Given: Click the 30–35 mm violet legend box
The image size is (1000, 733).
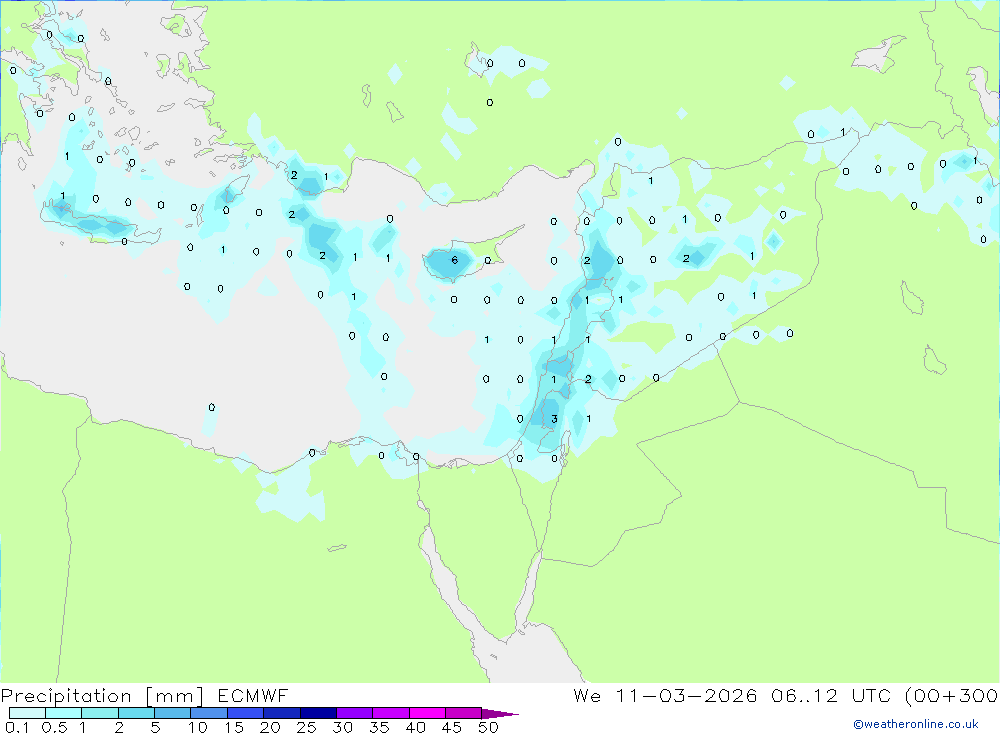Looking at the screenshot, I should coord(355,713).
